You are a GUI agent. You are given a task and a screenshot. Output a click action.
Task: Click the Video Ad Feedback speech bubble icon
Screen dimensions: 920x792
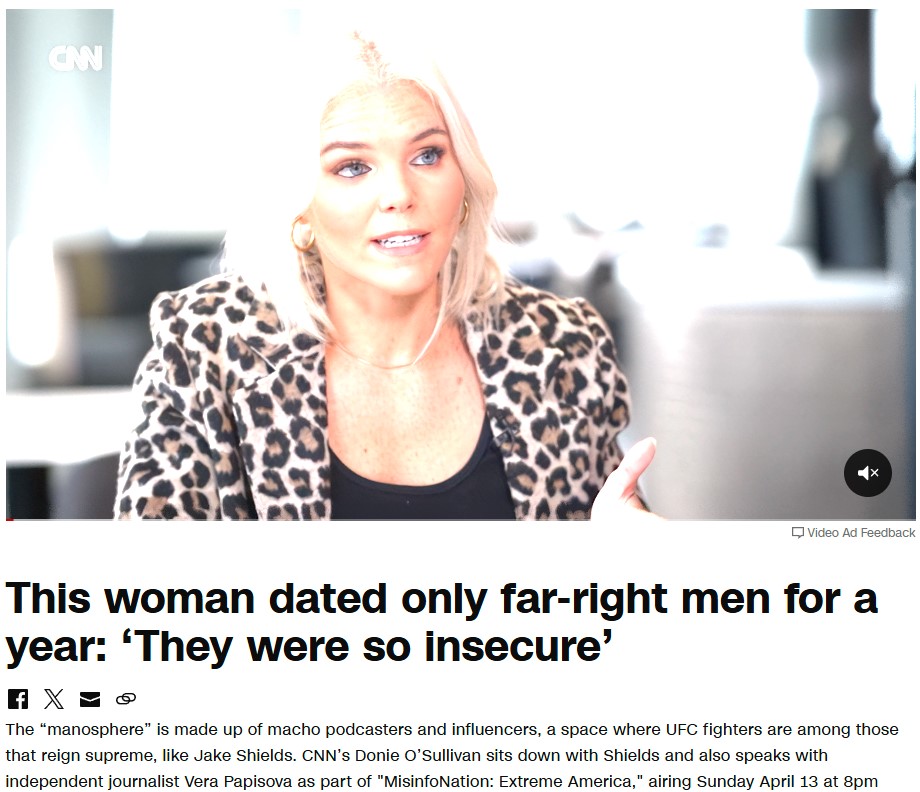coord(797,533)
